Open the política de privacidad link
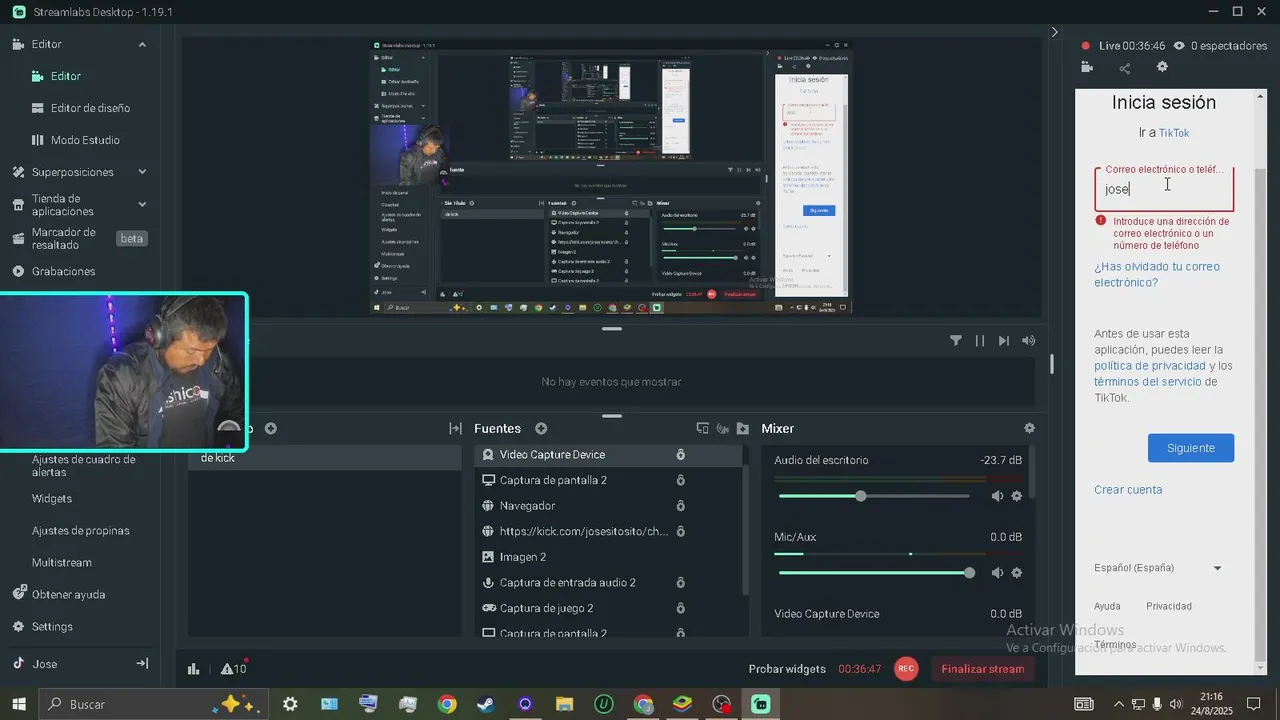 click(x=1149, y=366)
